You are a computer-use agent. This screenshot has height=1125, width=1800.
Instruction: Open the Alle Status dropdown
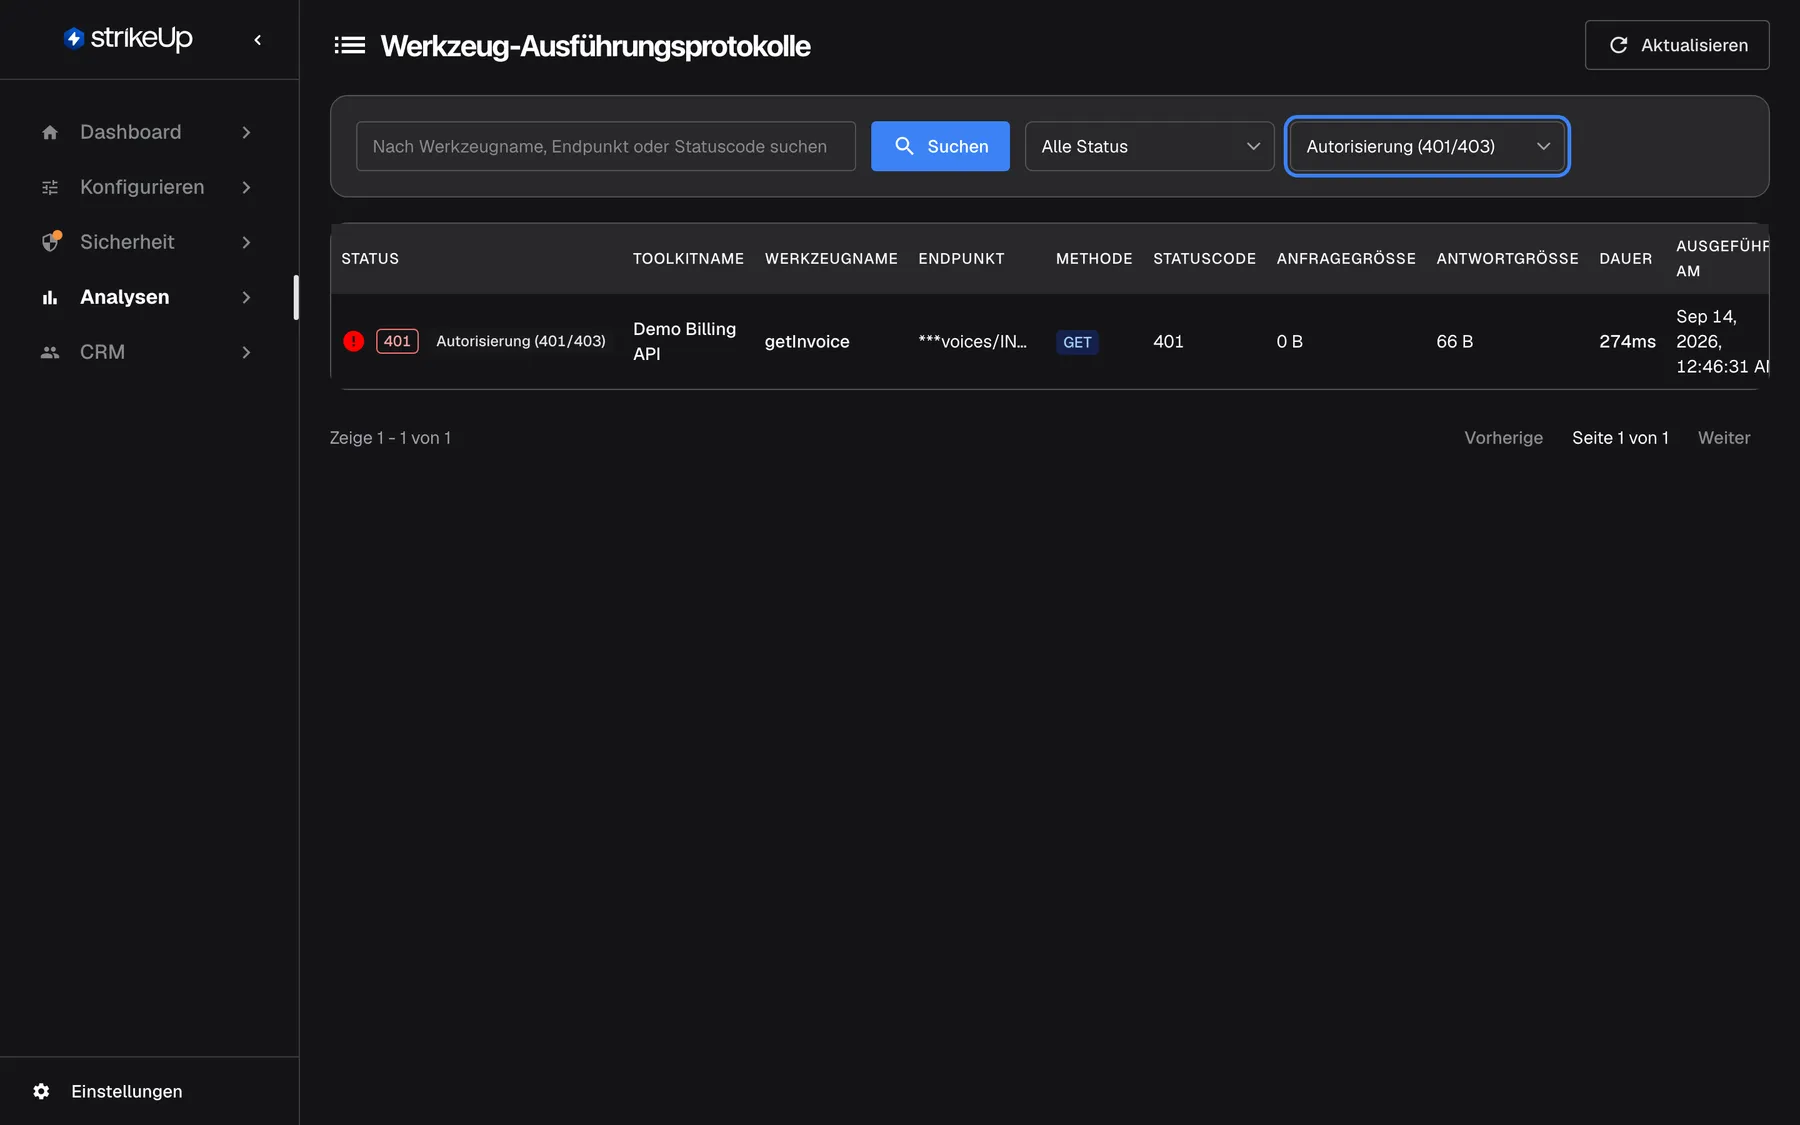click(x=1149, y=146)
